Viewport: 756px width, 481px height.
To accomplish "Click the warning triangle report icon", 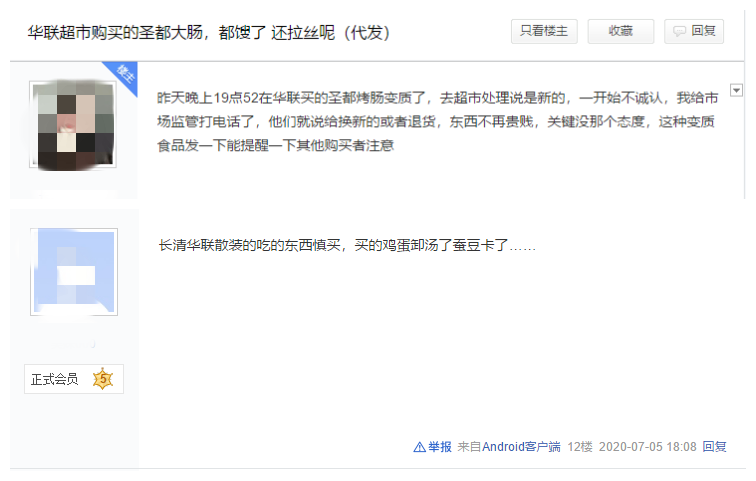I will 419,447.
